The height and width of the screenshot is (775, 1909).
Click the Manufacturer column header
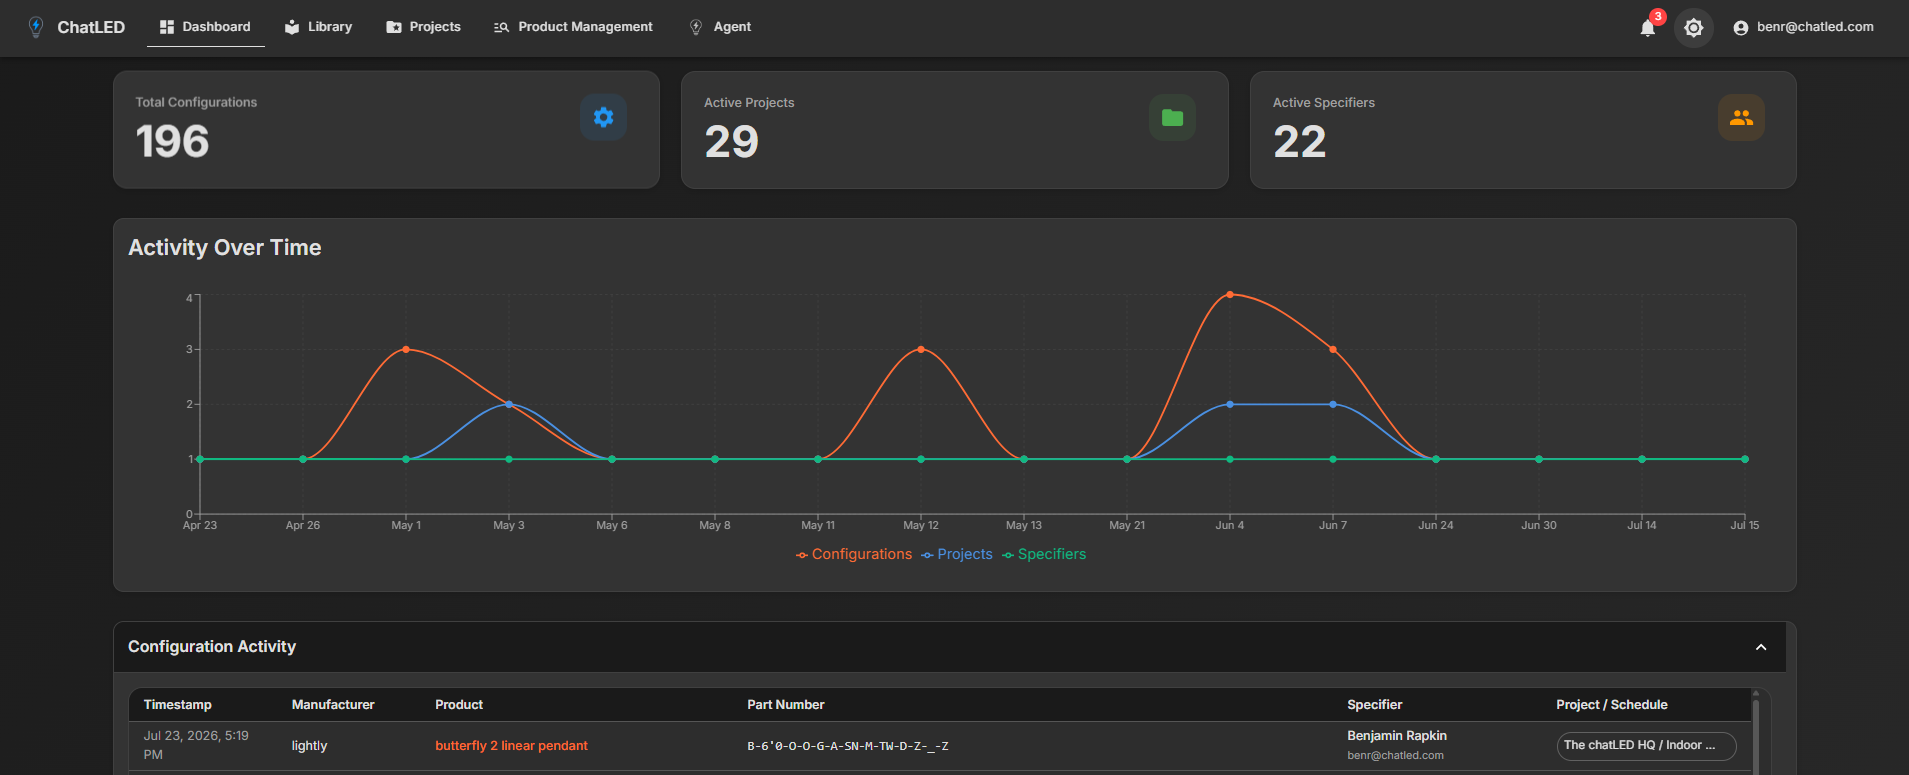[x=333, y=705]
